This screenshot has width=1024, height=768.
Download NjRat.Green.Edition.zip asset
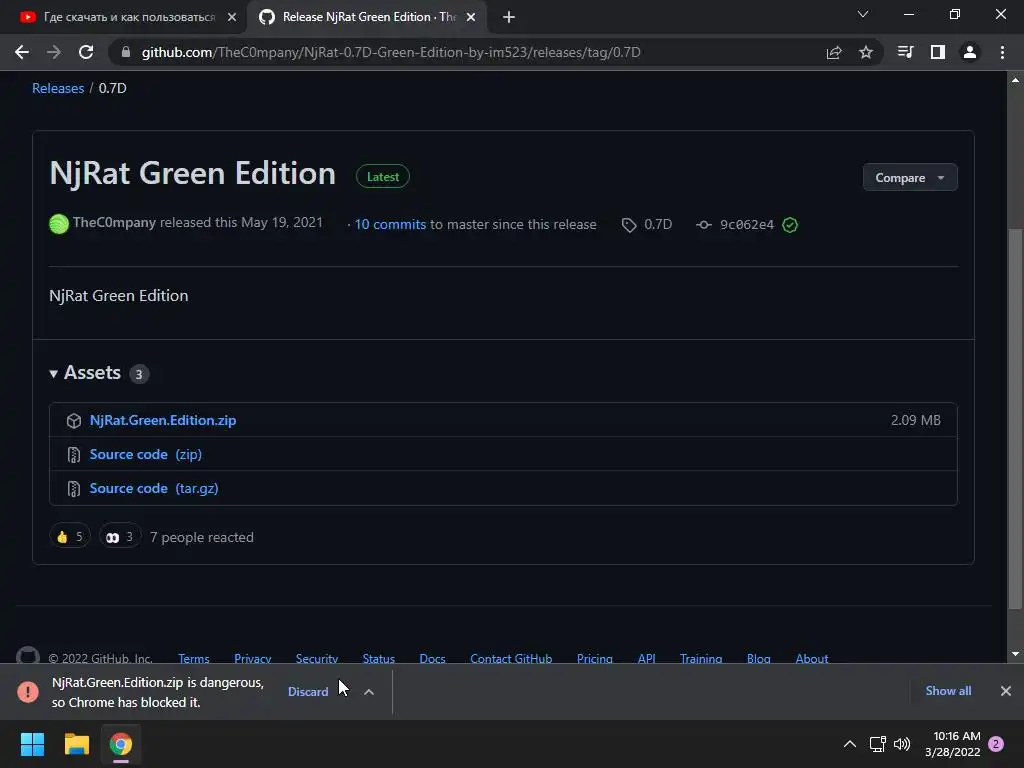pos(163,420)
